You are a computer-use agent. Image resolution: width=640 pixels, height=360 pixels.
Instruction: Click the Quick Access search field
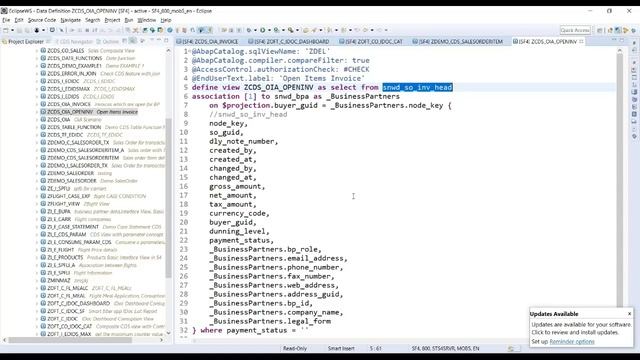click(x=575, y=30)
